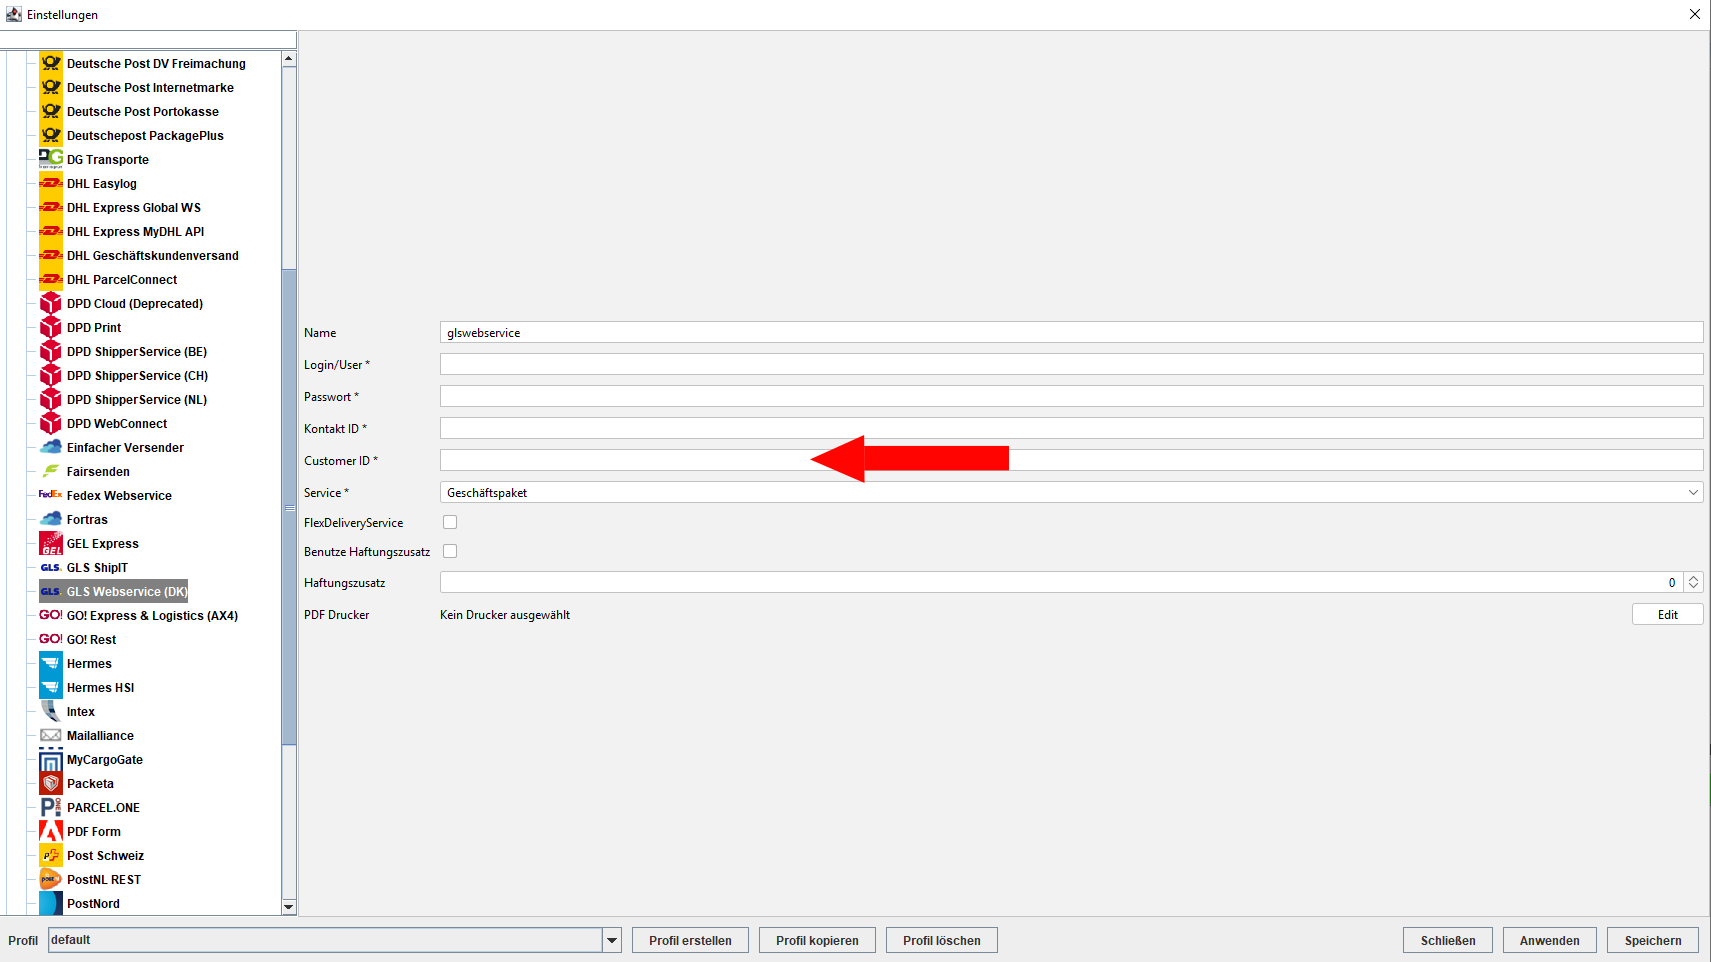The height and width of the screenshot is (962, 1711).
Task: Click the carrier list scroll-down arrow
Action: pyautogui.click(x=289, y=907)
